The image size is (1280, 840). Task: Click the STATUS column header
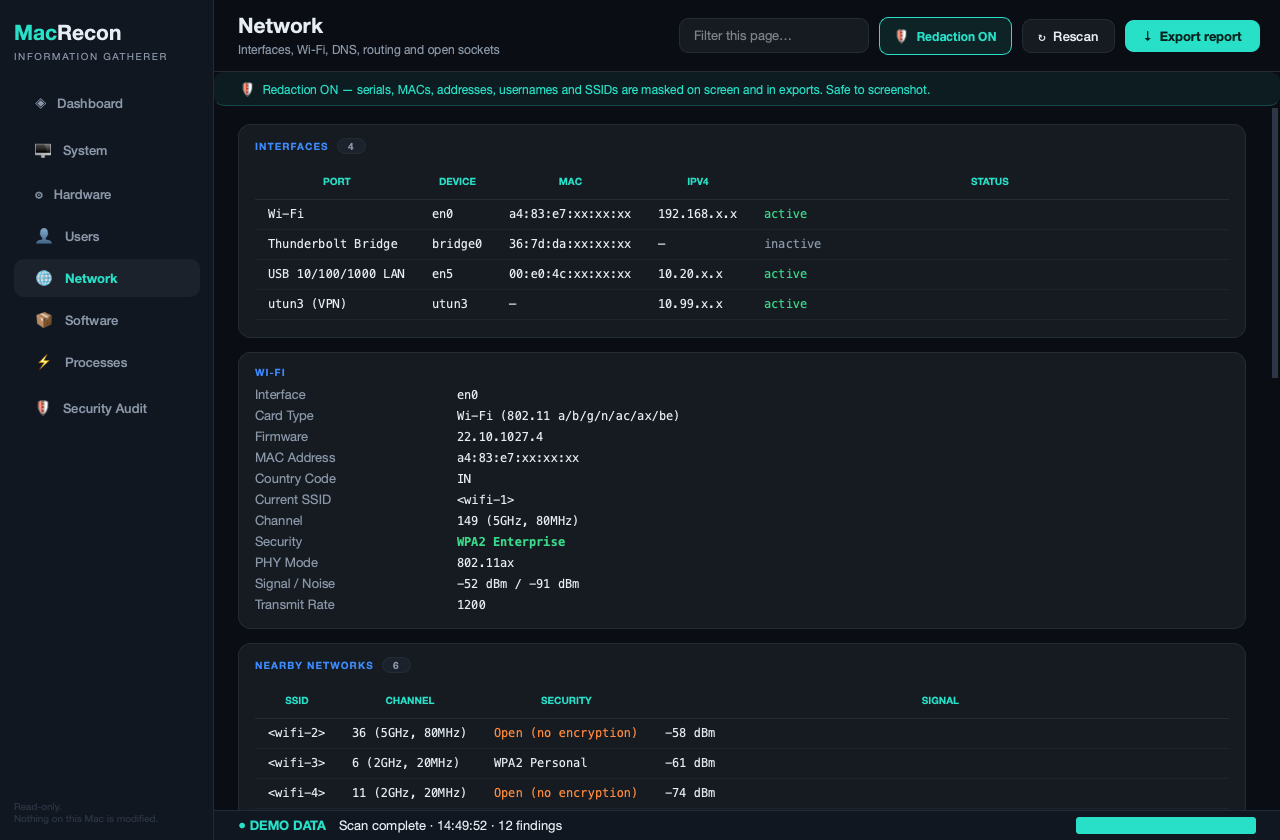click(x=990, y=182)
